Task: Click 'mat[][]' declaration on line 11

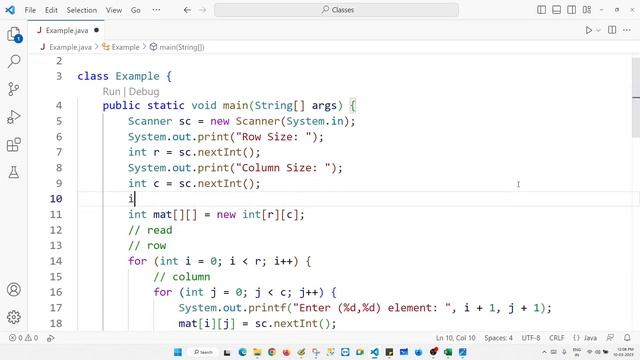Action: pos(175,215)
